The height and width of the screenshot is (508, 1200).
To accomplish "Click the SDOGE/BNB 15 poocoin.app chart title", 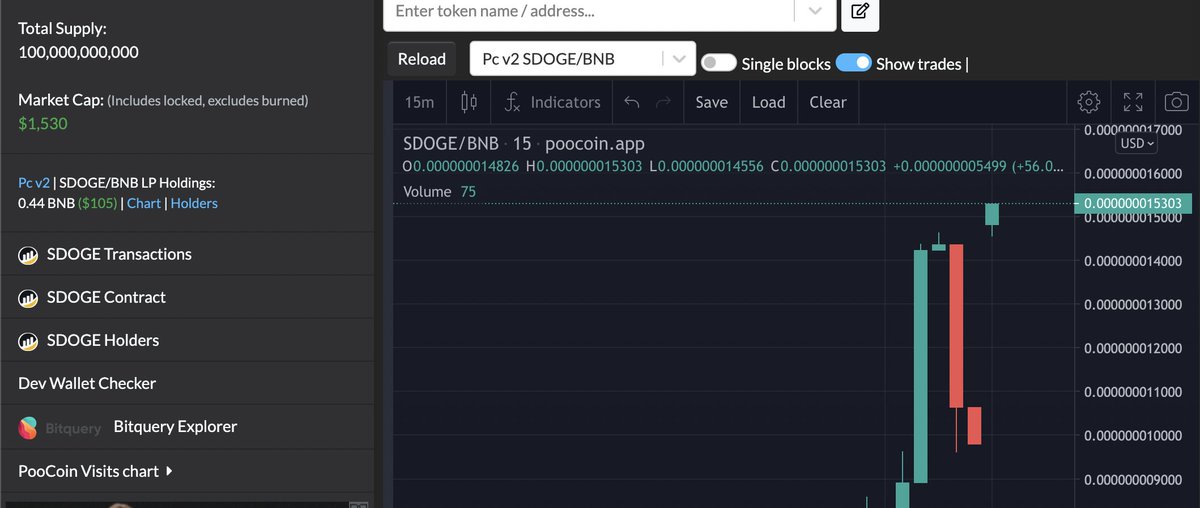I will tap(524, 144).
